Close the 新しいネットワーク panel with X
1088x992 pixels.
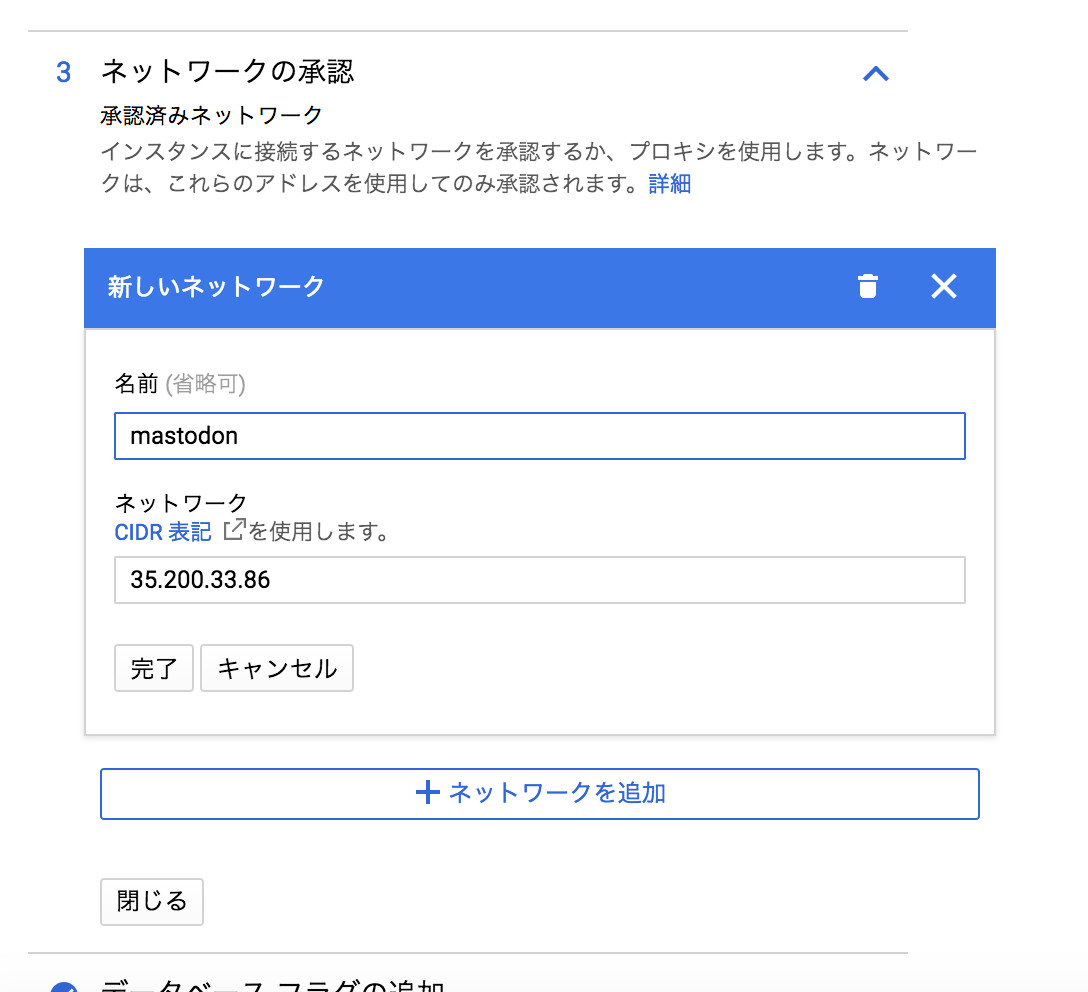click(943, 287)
